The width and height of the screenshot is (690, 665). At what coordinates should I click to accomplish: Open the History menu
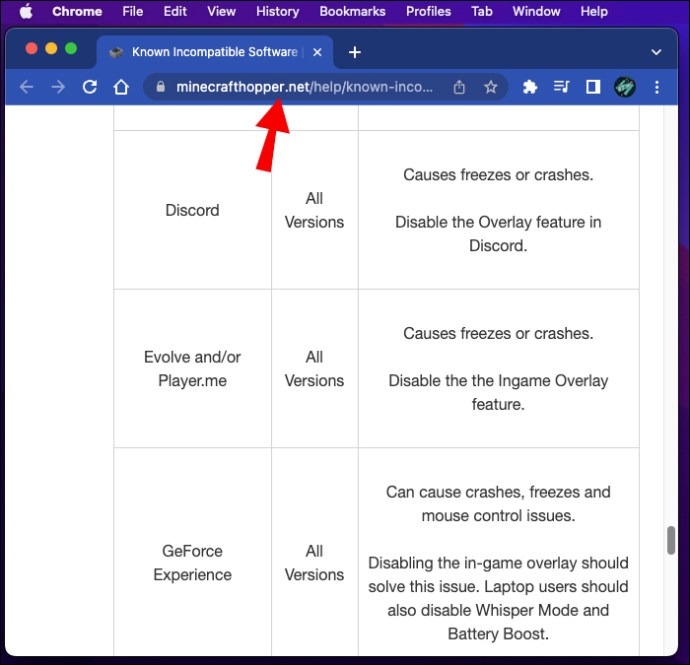pos(277,11)
